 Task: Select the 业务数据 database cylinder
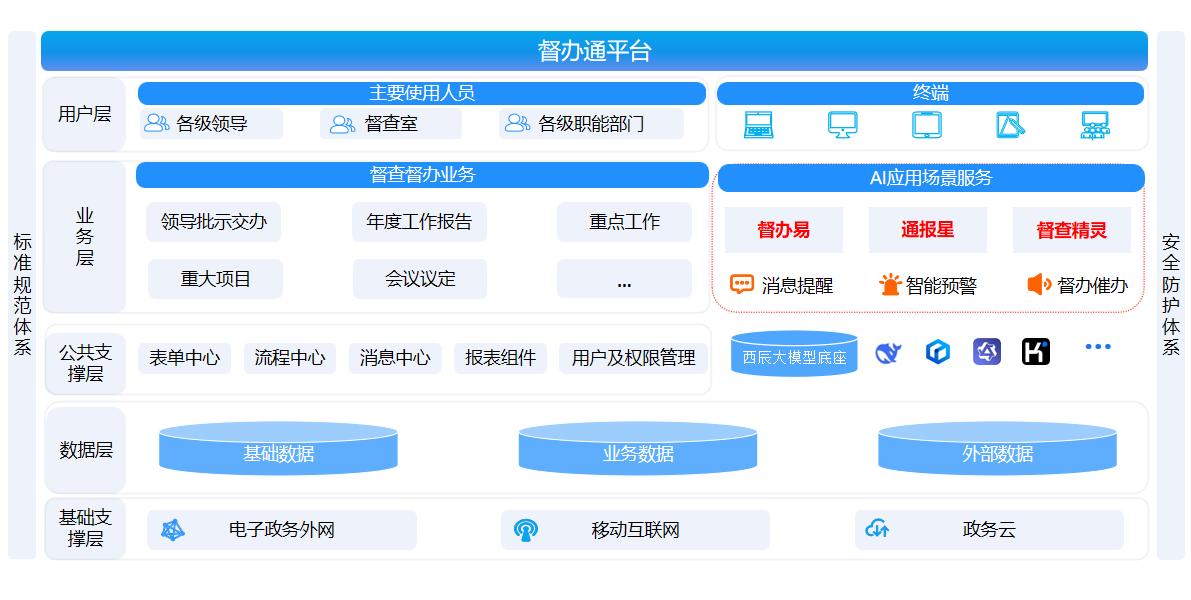pyautogui.click(x=638, y=449)
